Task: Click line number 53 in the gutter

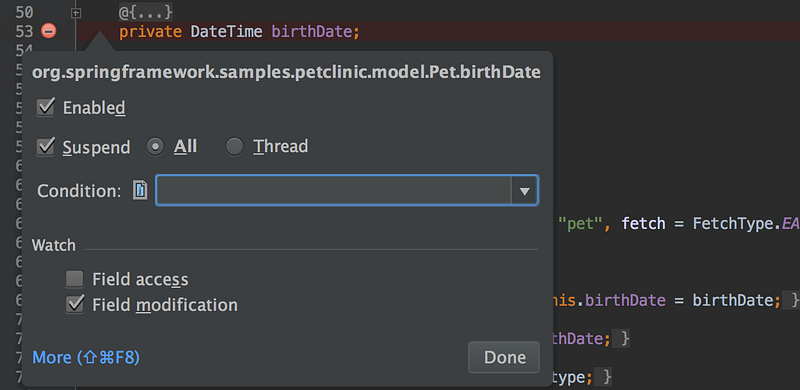Action: (x=24, y=32)
